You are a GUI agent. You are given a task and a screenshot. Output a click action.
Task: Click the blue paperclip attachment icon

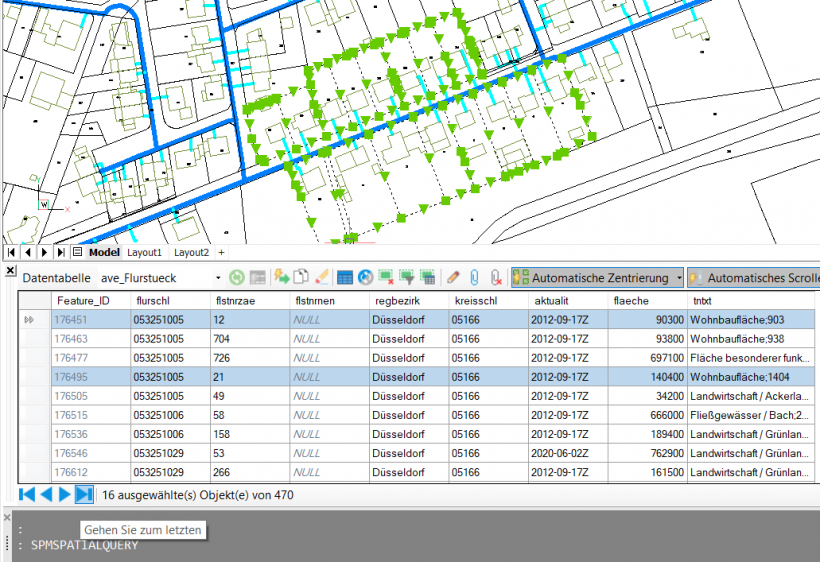click(475, 277)
